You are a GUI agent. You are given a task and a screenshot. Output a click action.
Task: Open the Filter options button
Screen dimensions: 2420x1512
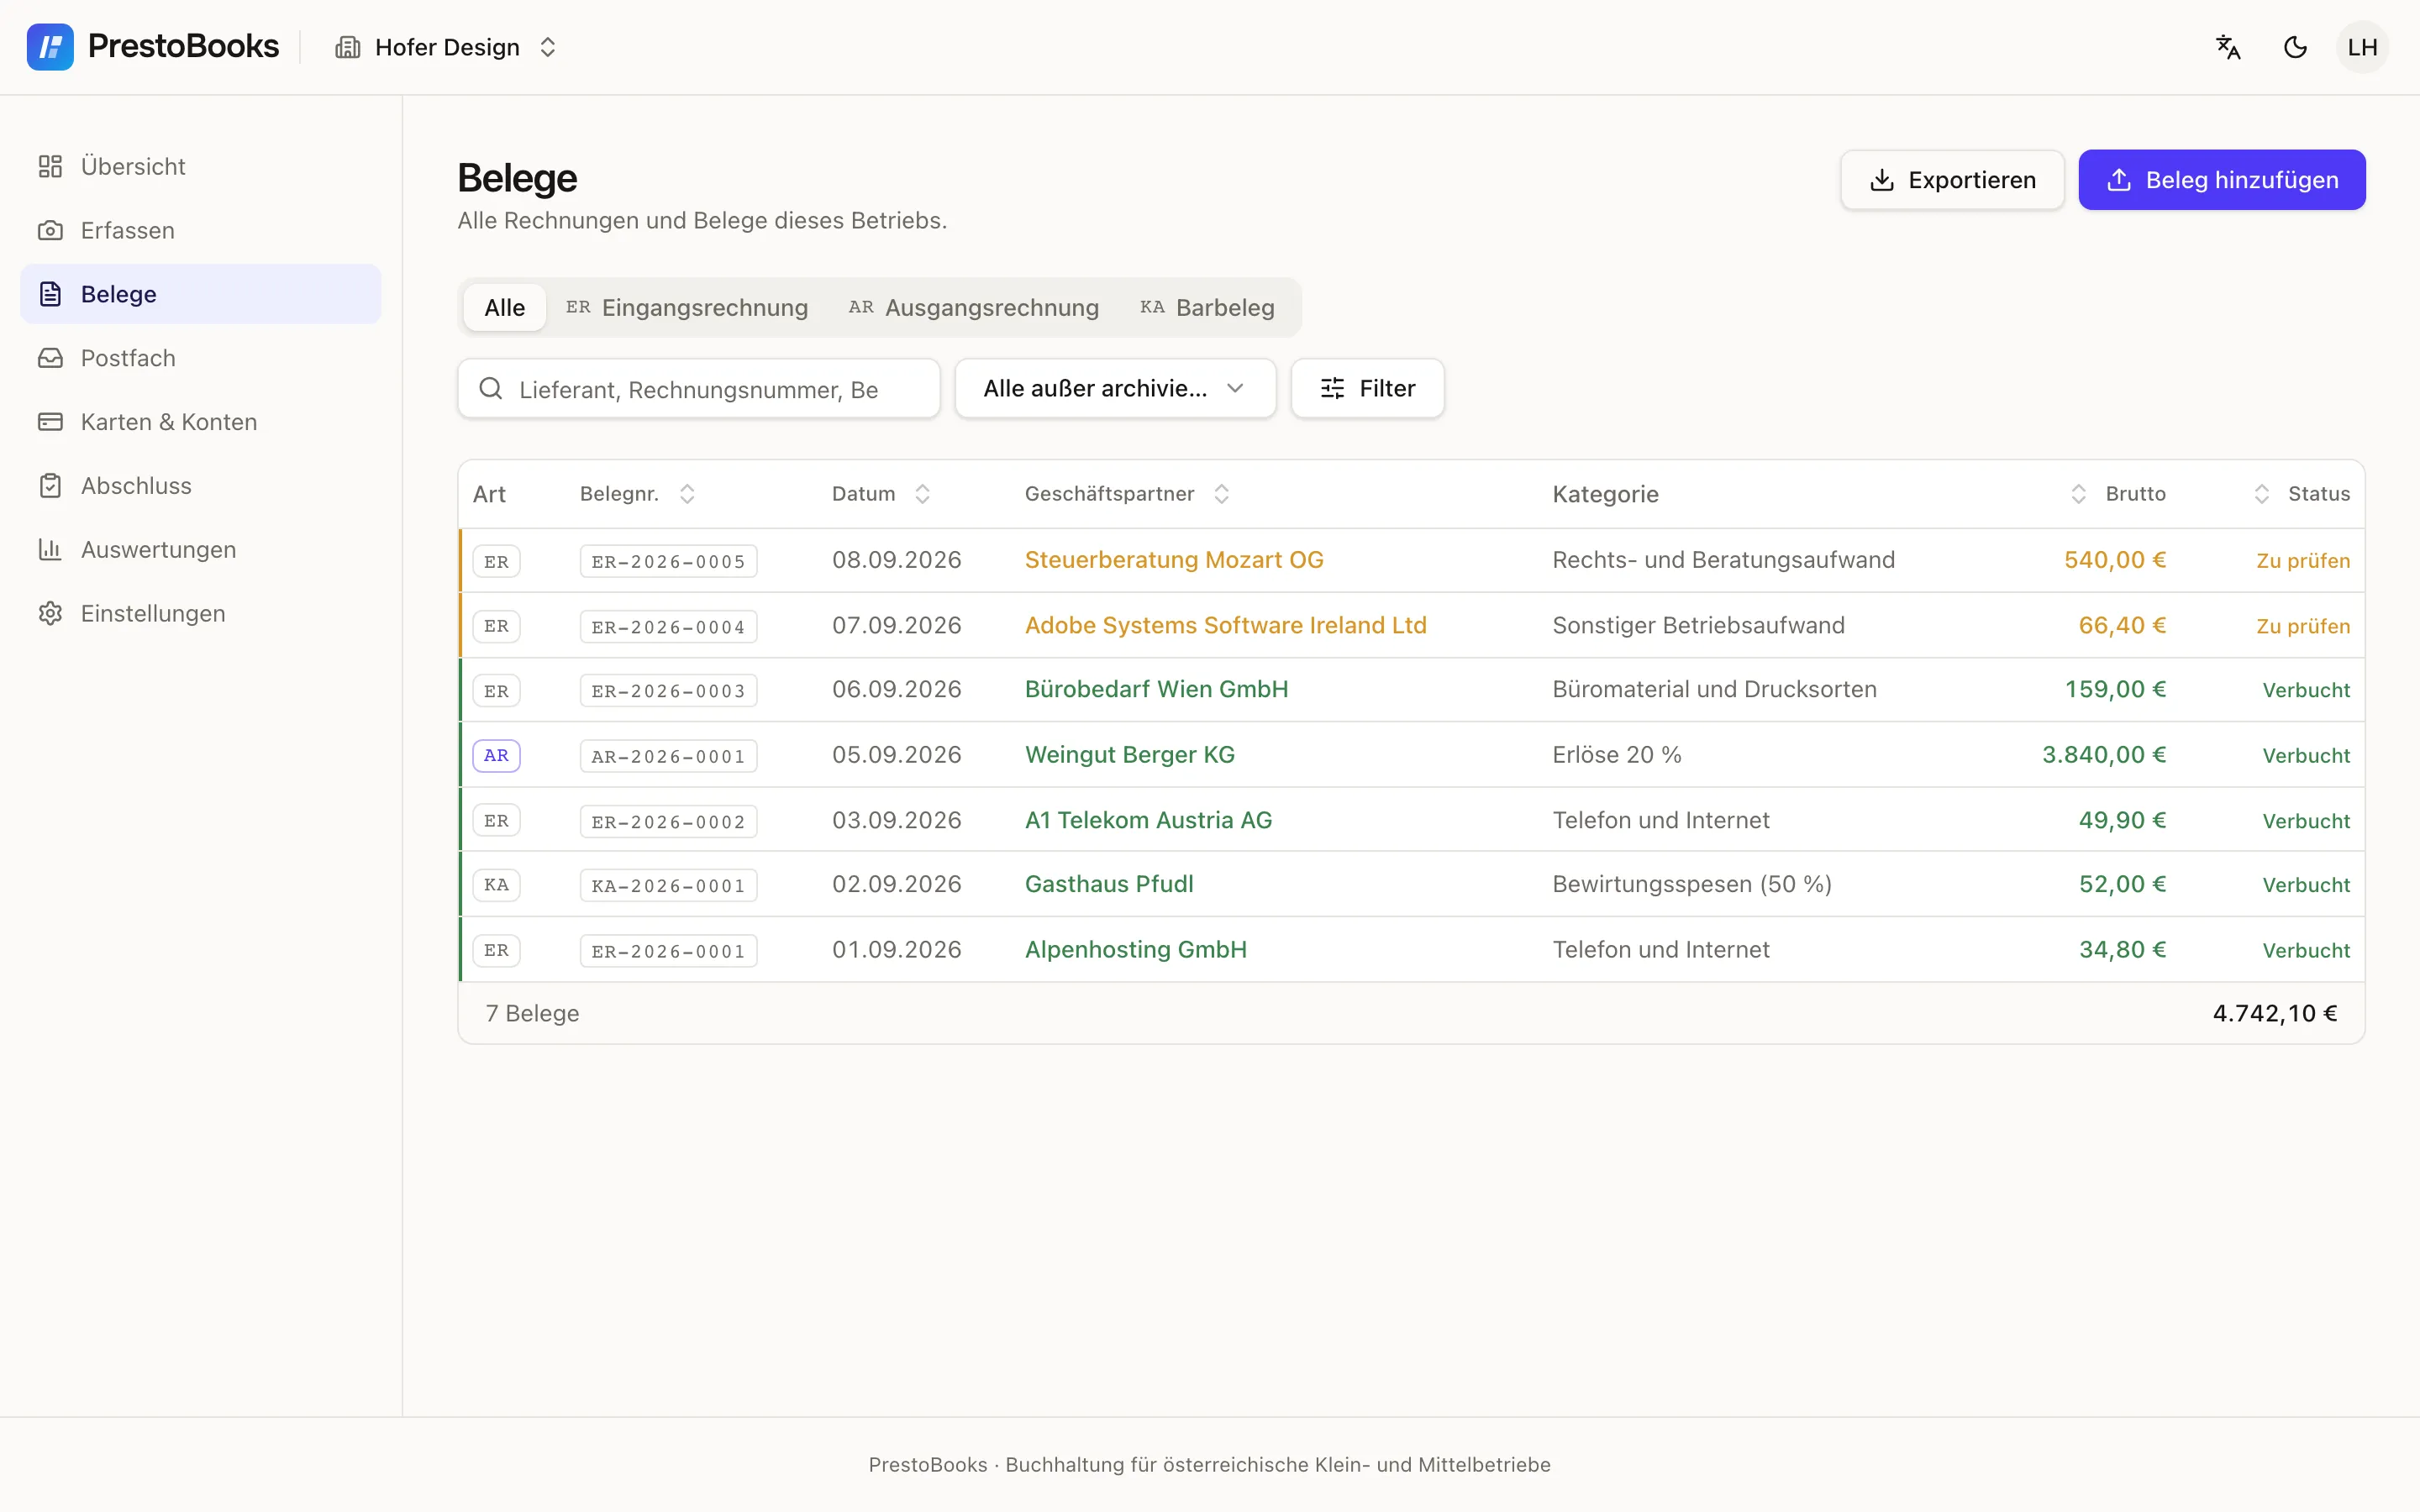coord(1367,389)
